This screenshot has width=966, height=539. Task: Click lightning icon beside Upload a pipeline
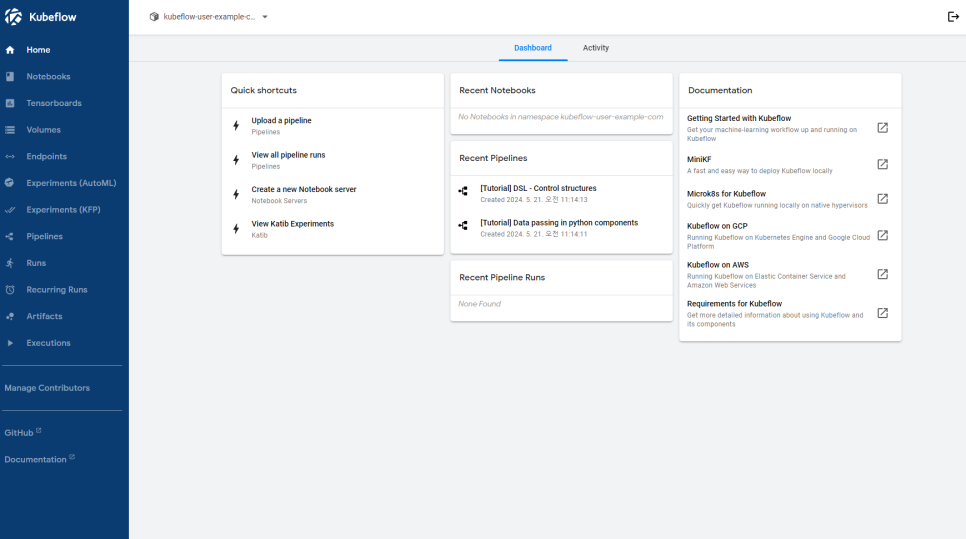tap(236, 126)
